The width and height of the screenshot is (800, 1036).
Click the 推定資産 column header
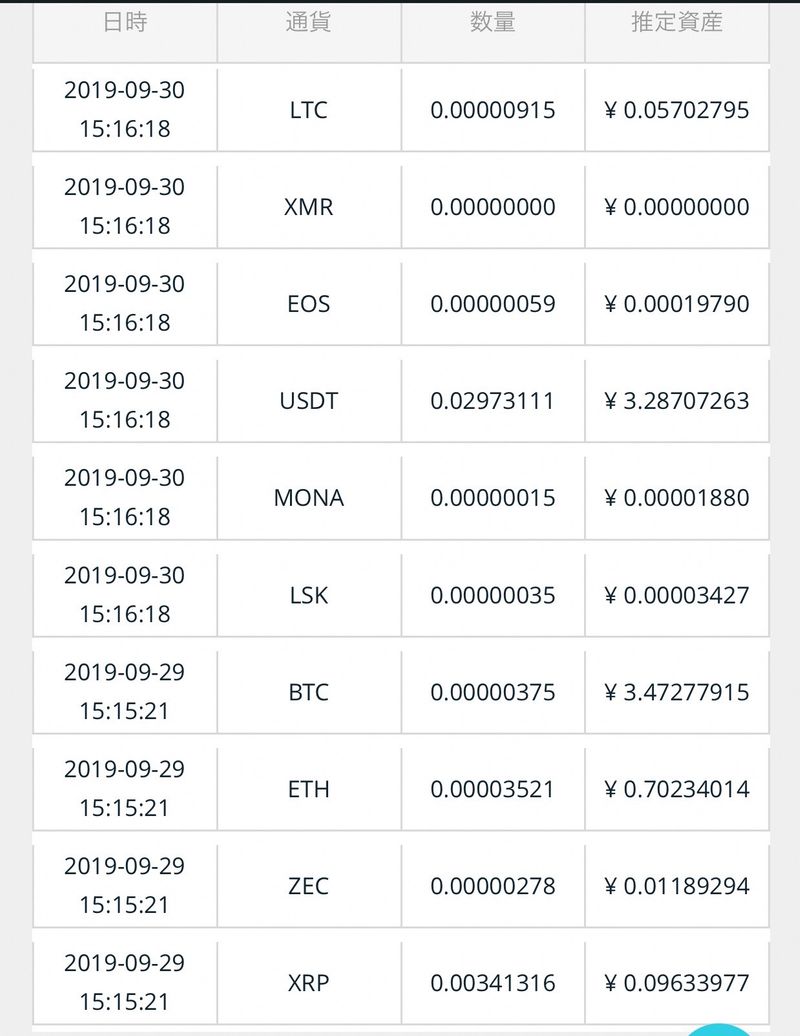[x=677, y=22]
